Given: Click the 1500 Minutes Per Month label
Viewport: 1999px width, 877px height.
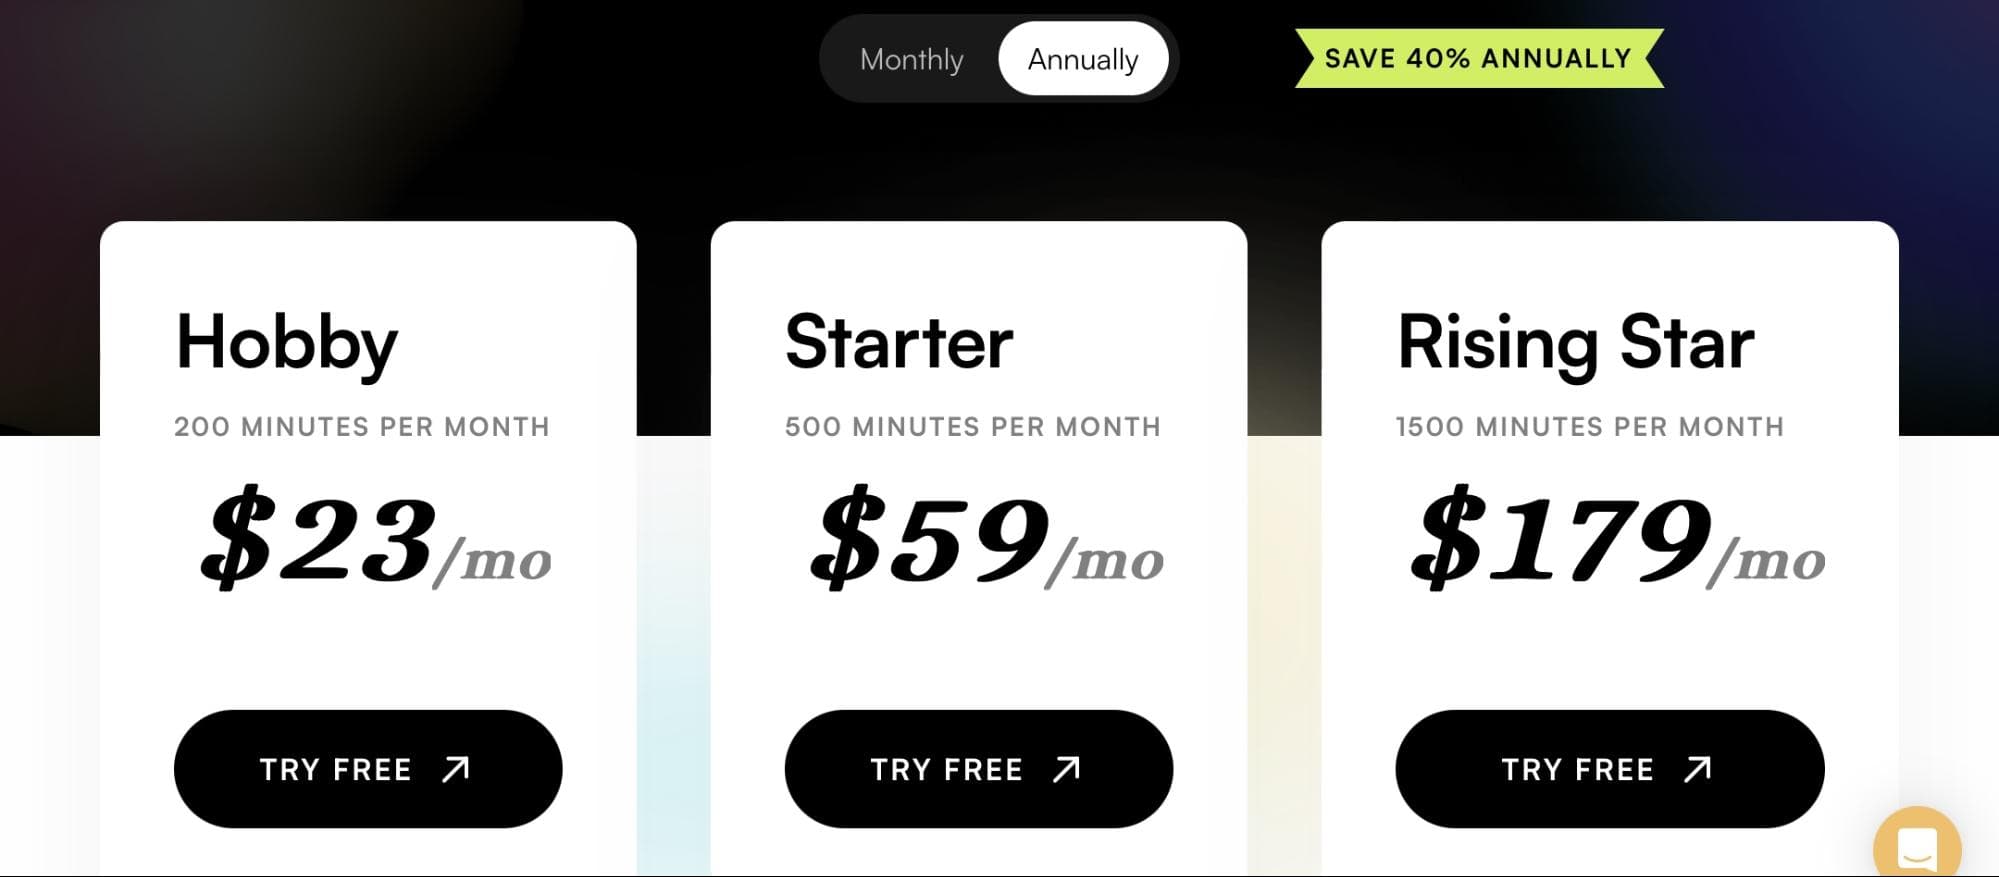Looking at the screenshot, I should pos(1590,427).
